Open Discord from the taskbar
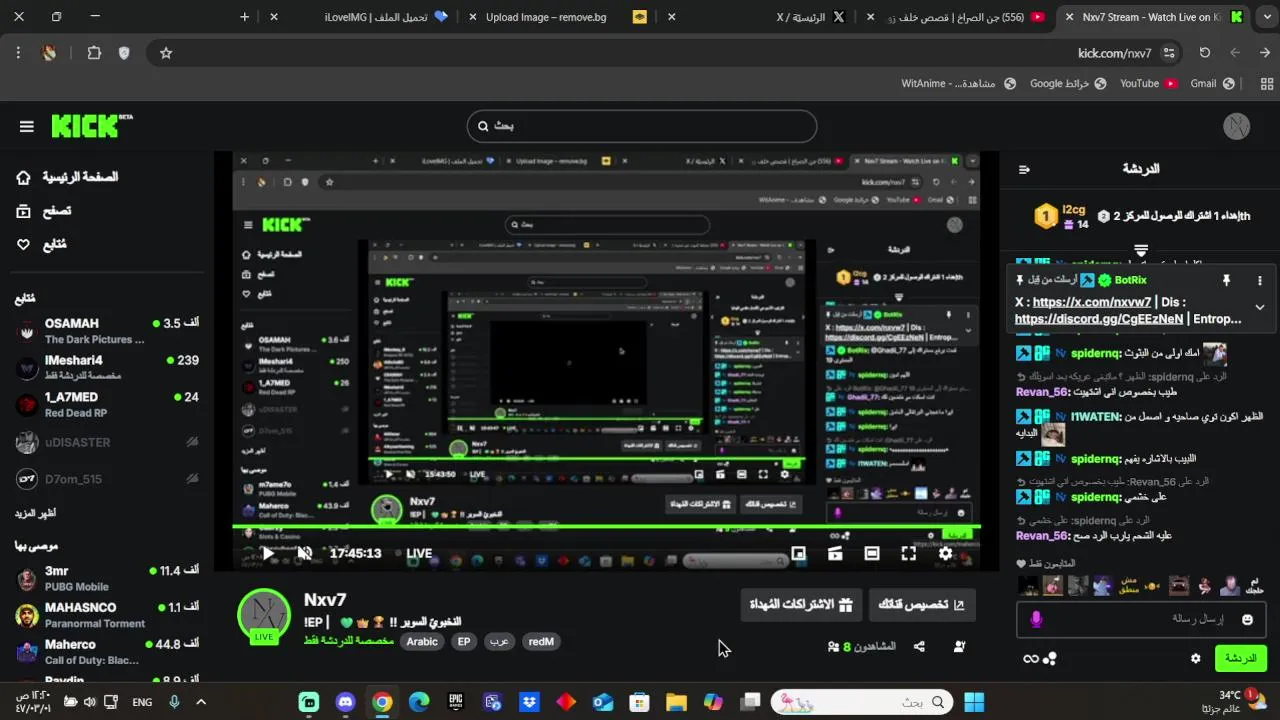Screen dimensions: 1280x720 (x=345, y=702)
